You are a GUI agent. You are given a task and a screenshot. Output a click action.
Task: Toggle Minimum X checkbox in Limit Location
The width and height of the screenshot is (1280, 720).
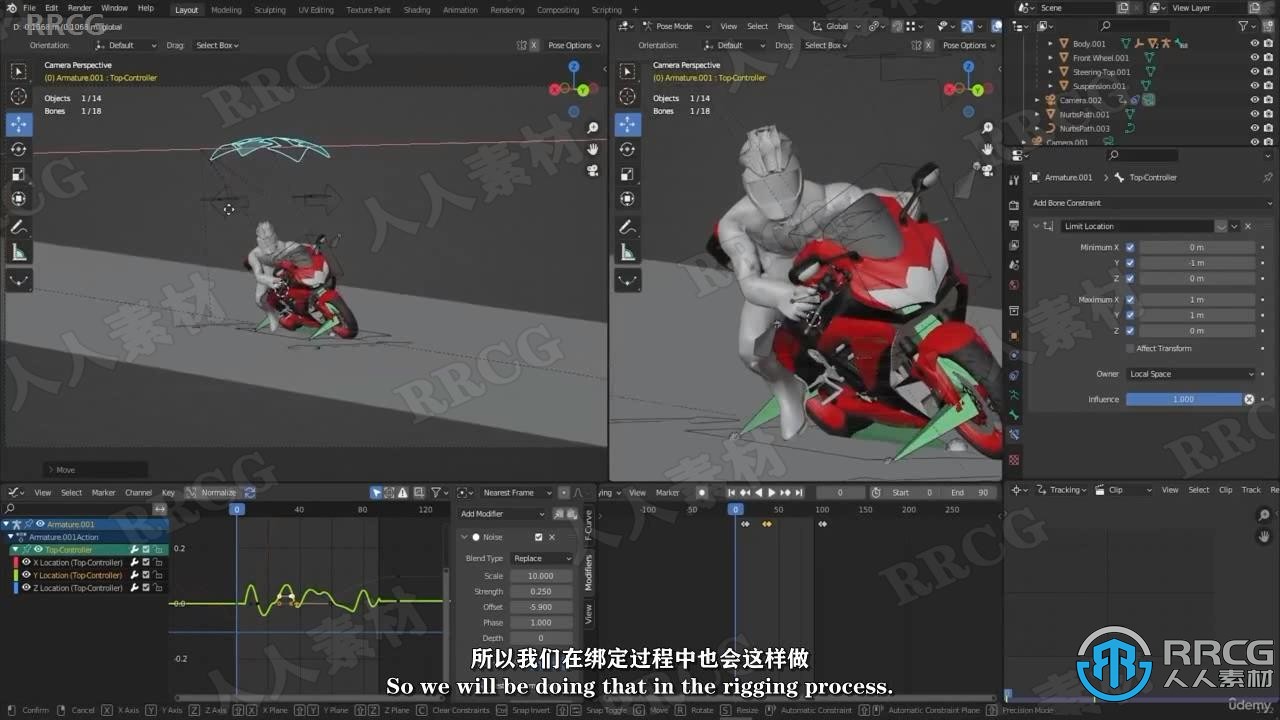click(x=1130, y=247)
